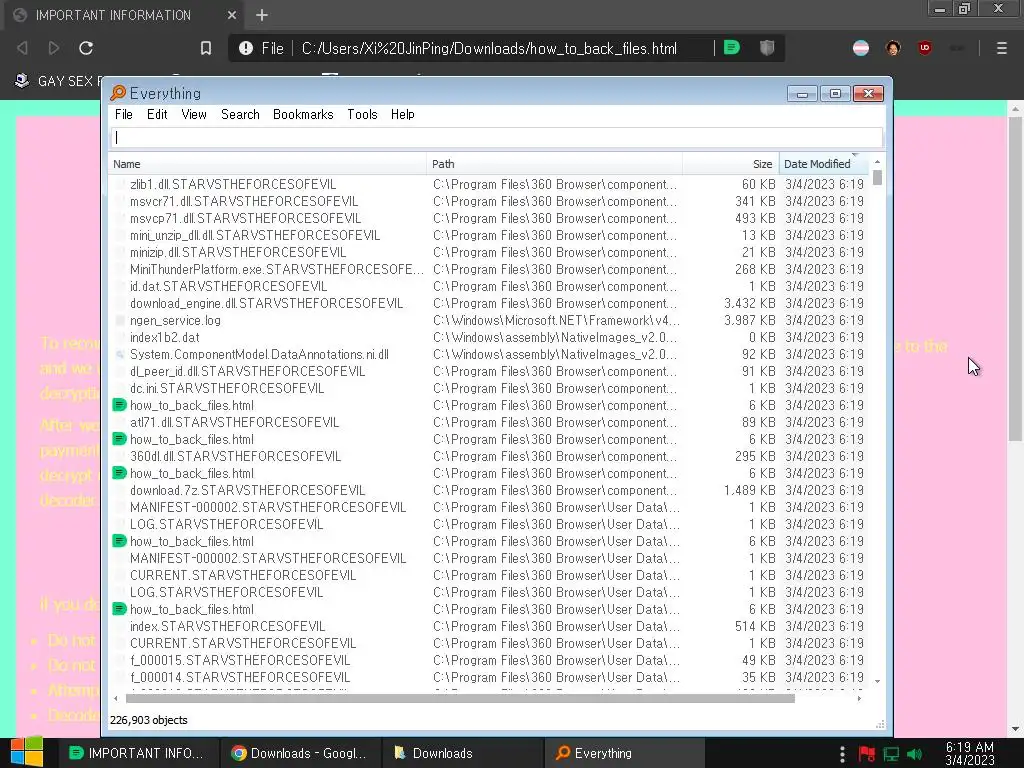Viewport: 1024px width, 768px height.
Task: Switch to Downloads folder taskbar item
Action: (x=462, y=753)
